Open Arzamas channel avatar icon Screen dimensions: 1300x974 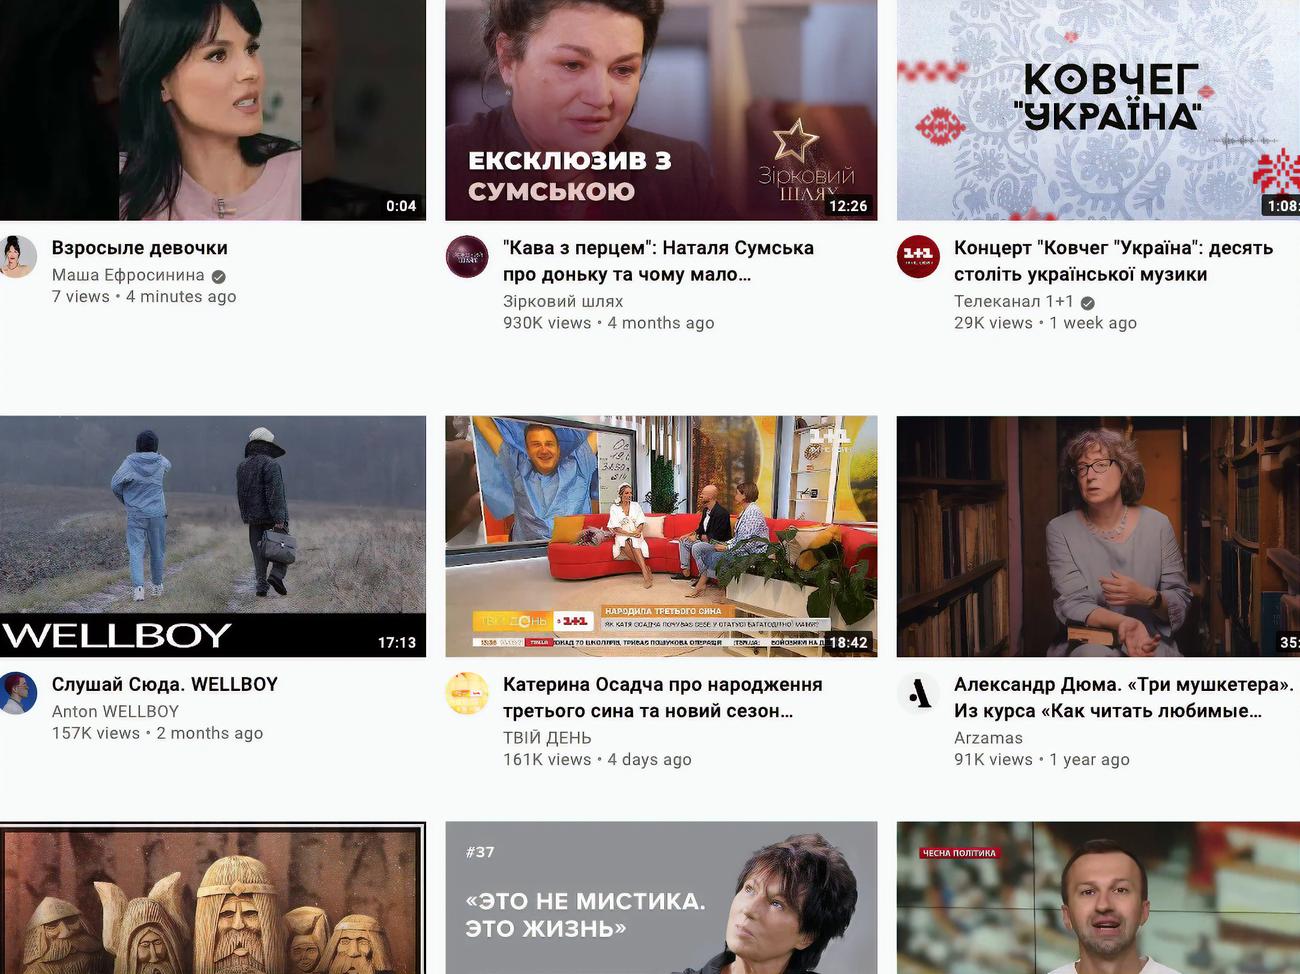[x=918, y=694]
